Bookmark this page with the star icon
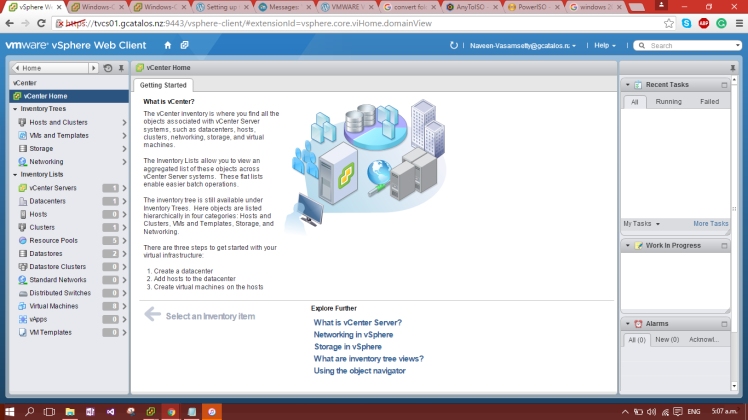This screenshot has width=748, height=420. point(669,23)
